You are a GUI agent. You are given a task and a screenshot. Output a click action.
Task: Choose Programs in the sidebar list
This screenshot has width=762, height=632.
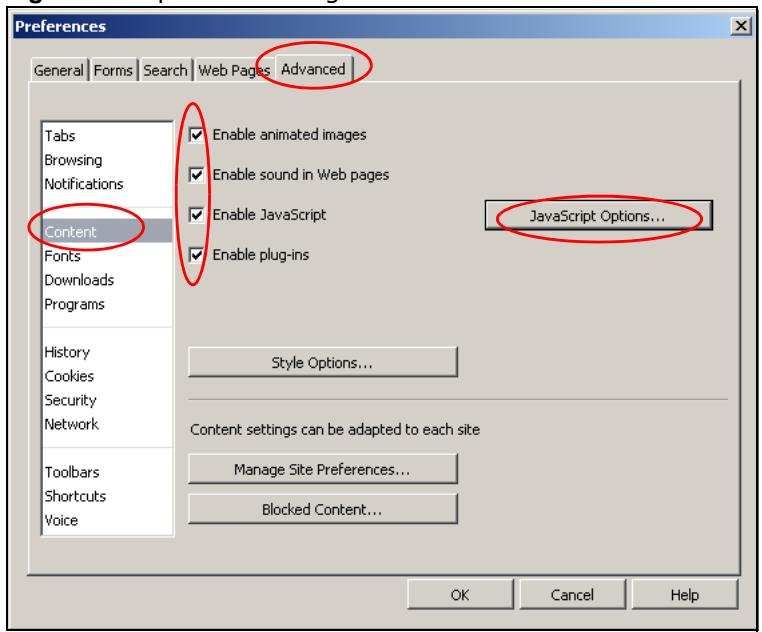[x=107, y=304]
